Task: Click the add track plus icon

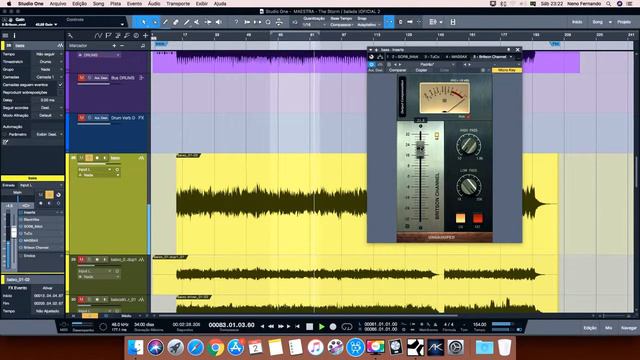Action: [145, 36]
